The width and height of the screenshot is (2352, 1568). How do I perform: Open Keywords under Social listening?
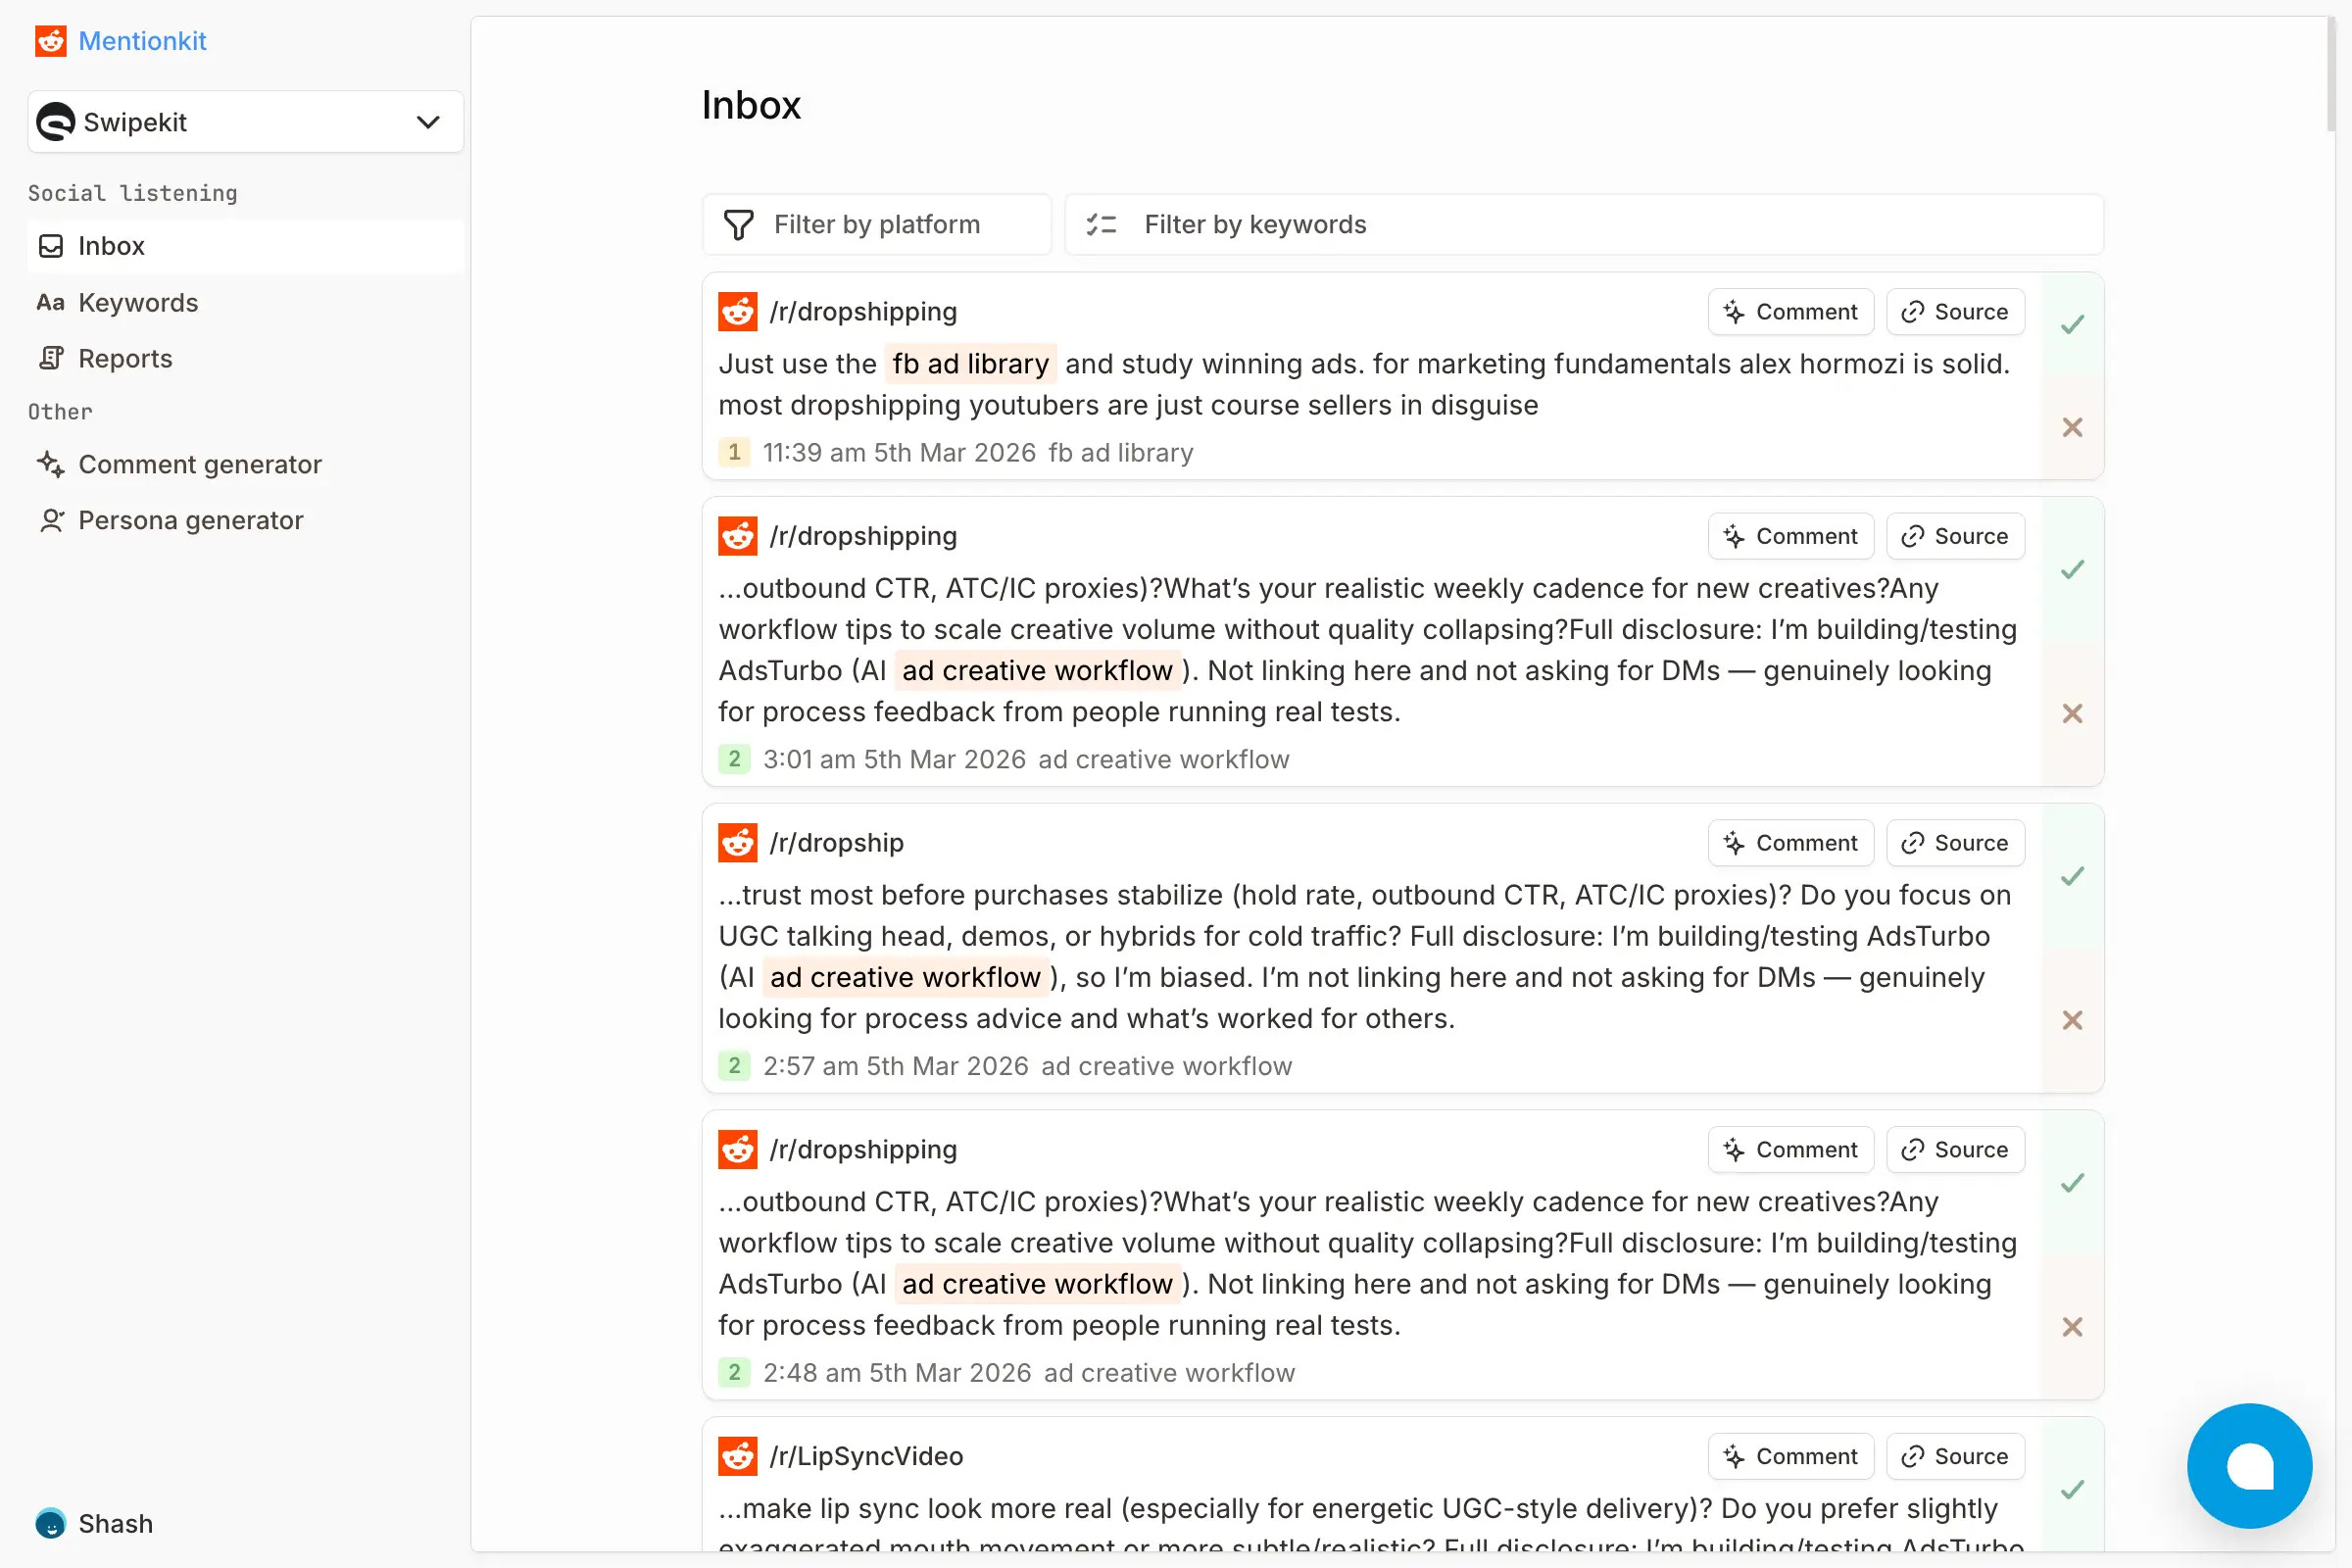(137, 302)
